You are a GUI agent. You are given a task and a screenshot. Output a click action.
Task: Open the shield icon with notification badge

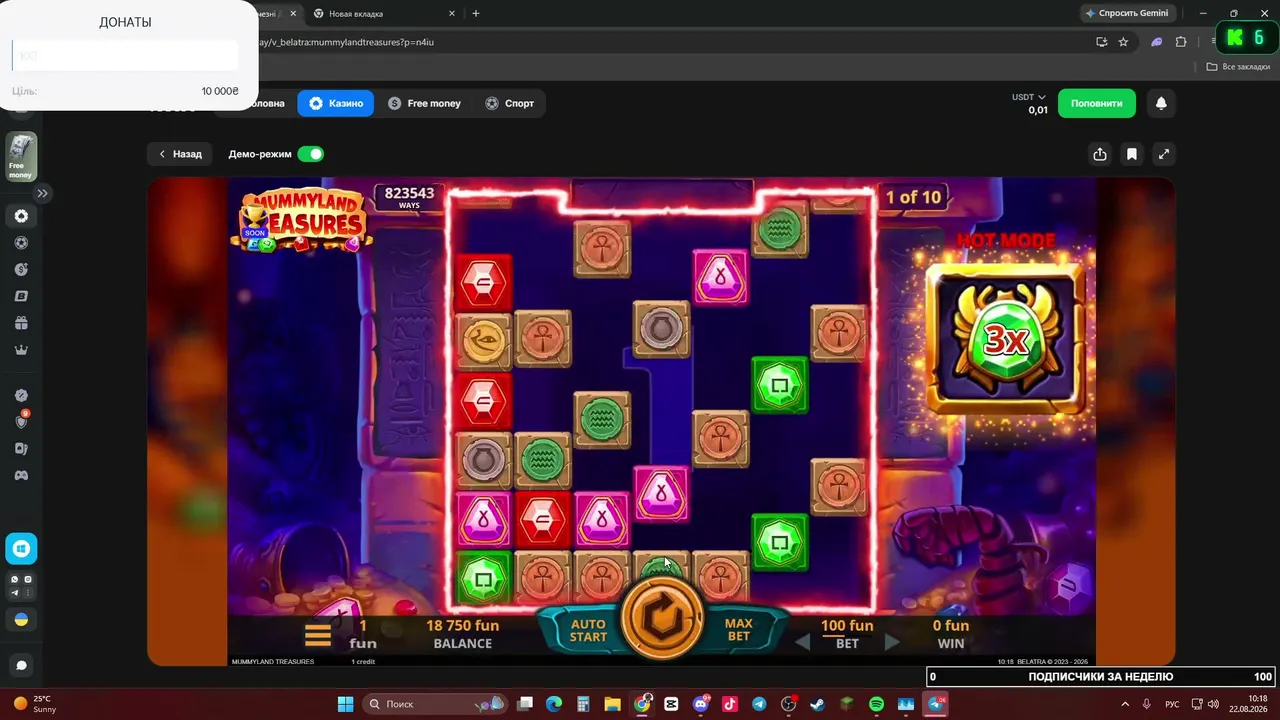pos(21,421)
